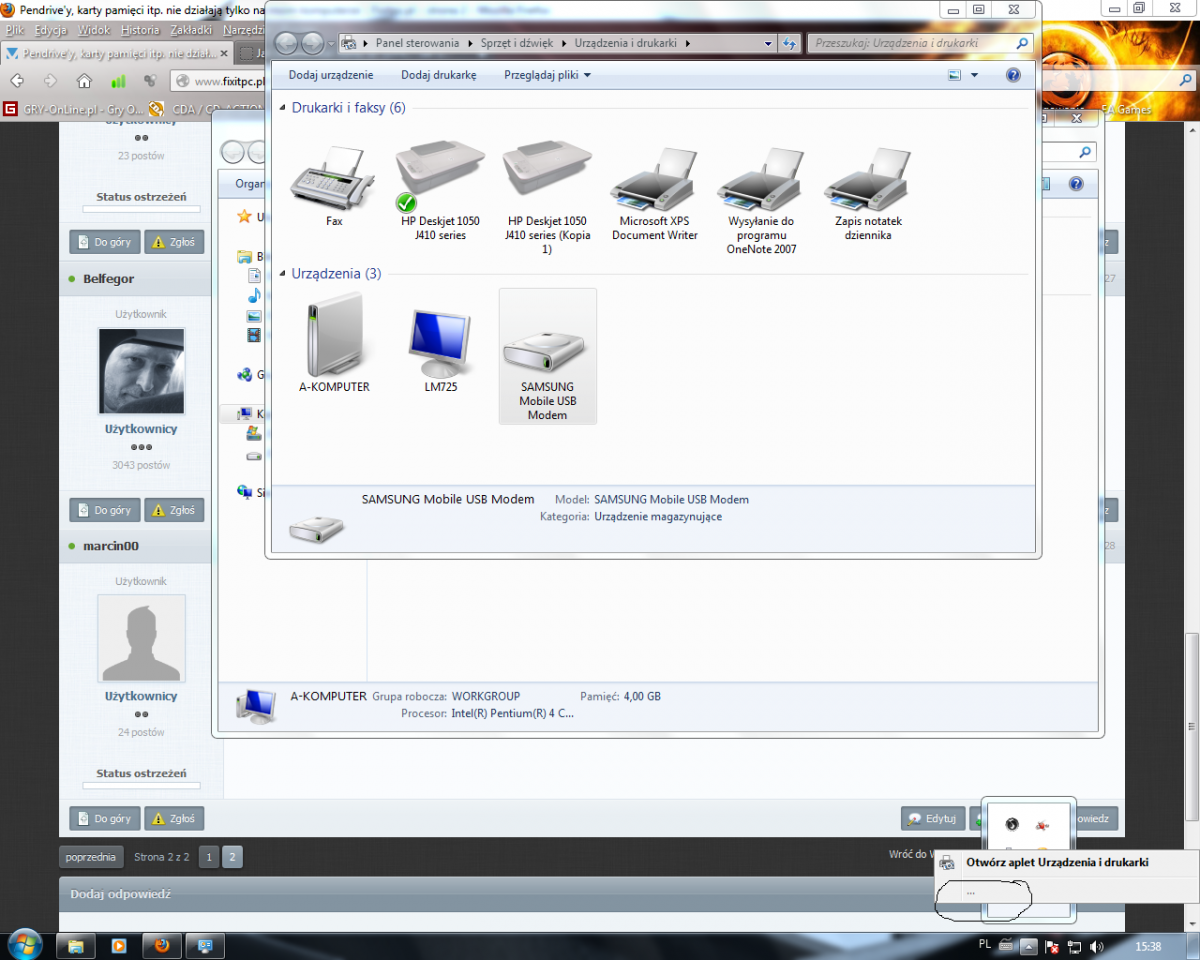Click the green signal bars icon in Firefox
1200x960 pixels.
coord(118,81)
